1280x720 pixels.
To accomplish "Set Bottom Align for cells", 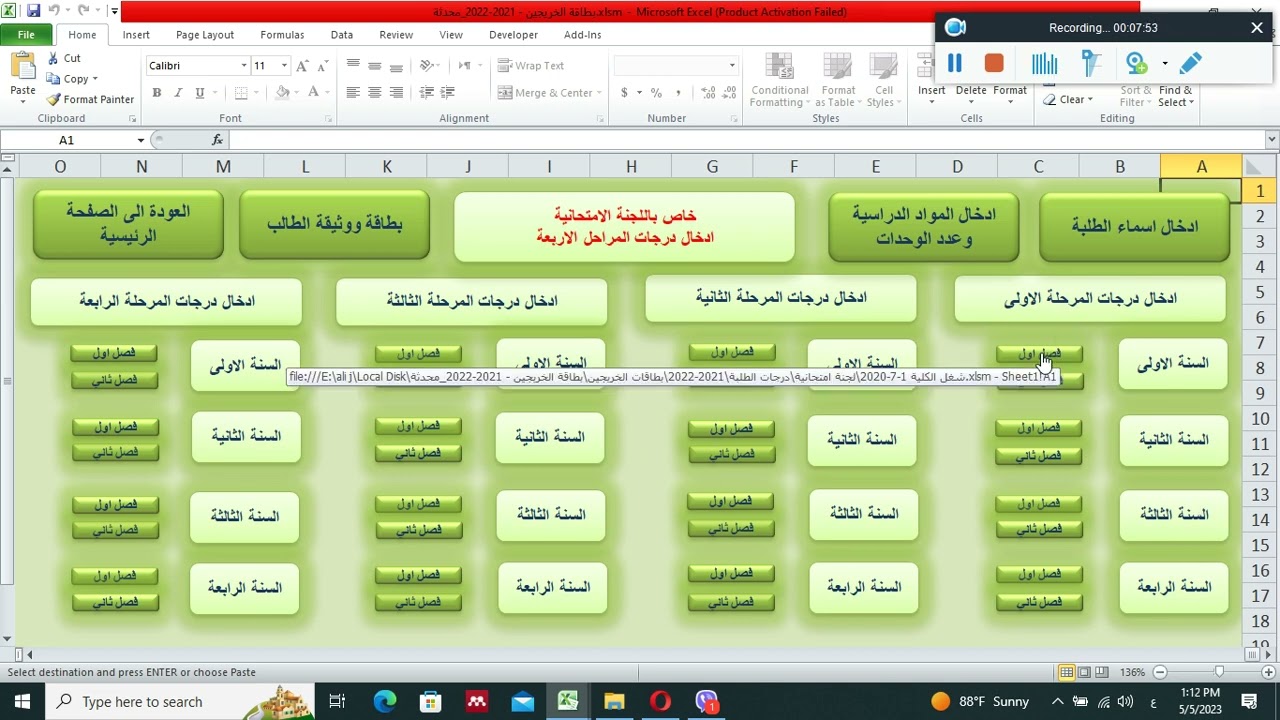I will 397,65.
